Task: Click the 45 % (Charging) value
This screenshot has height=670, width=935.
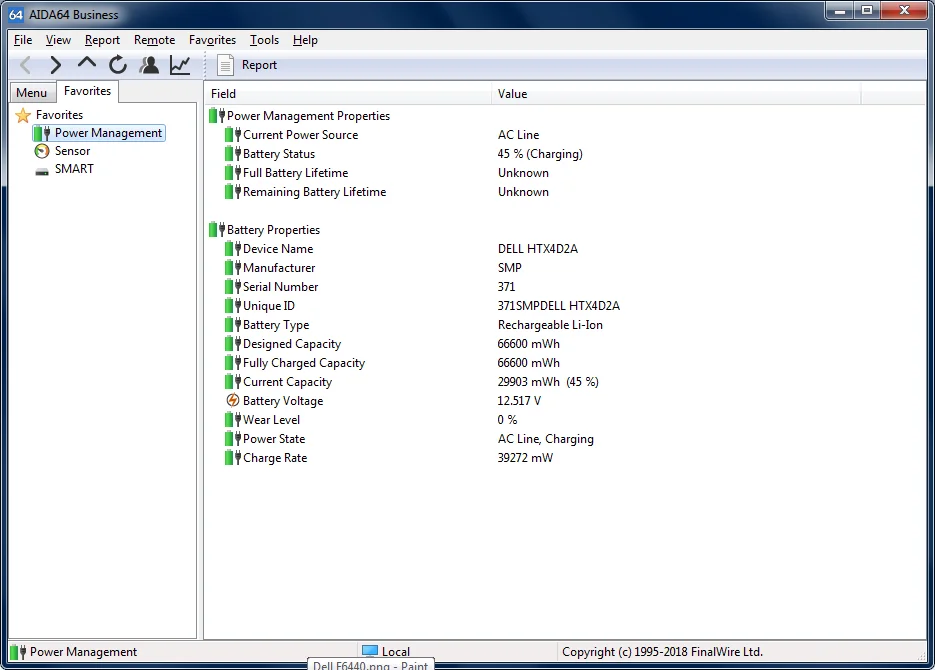Action: pyautogui.click(x=540, y=154)
